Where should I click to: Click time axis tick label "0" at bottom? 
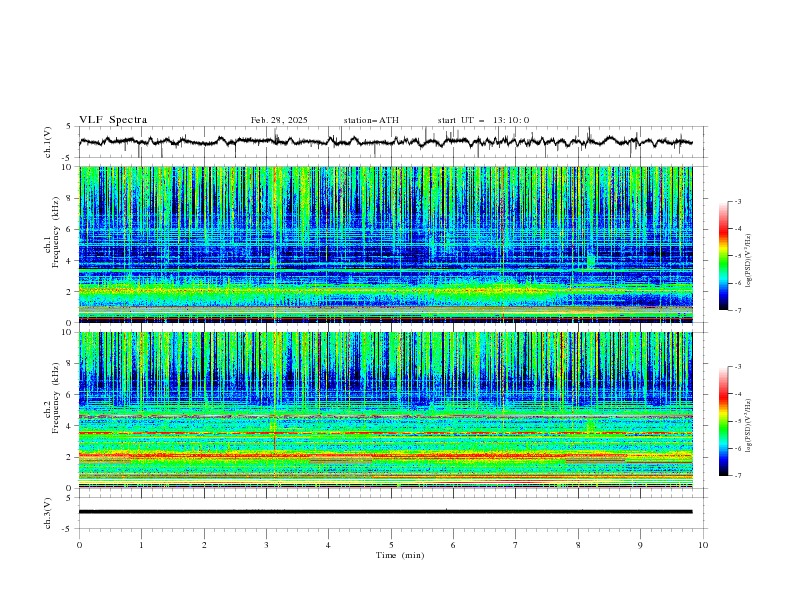(79, 545)
